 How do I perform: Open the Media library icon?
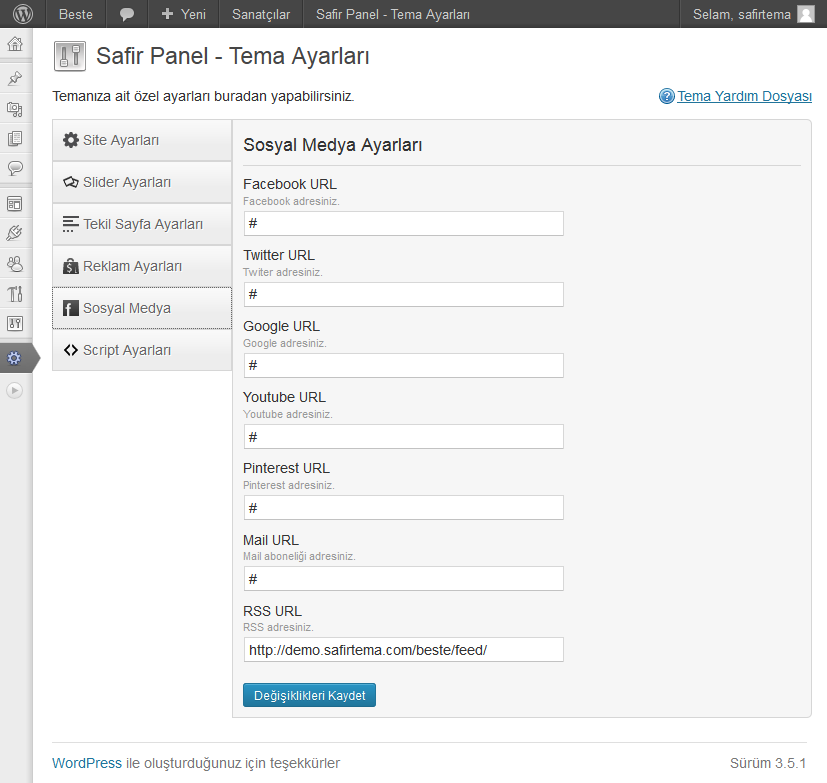[15, 109]
